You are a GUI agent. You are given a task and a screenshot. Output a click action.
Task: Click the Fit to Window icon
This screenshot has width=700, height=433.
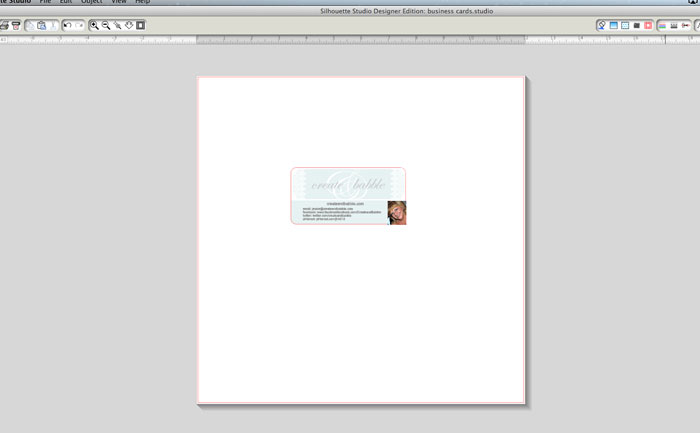[x=141, y=25]
